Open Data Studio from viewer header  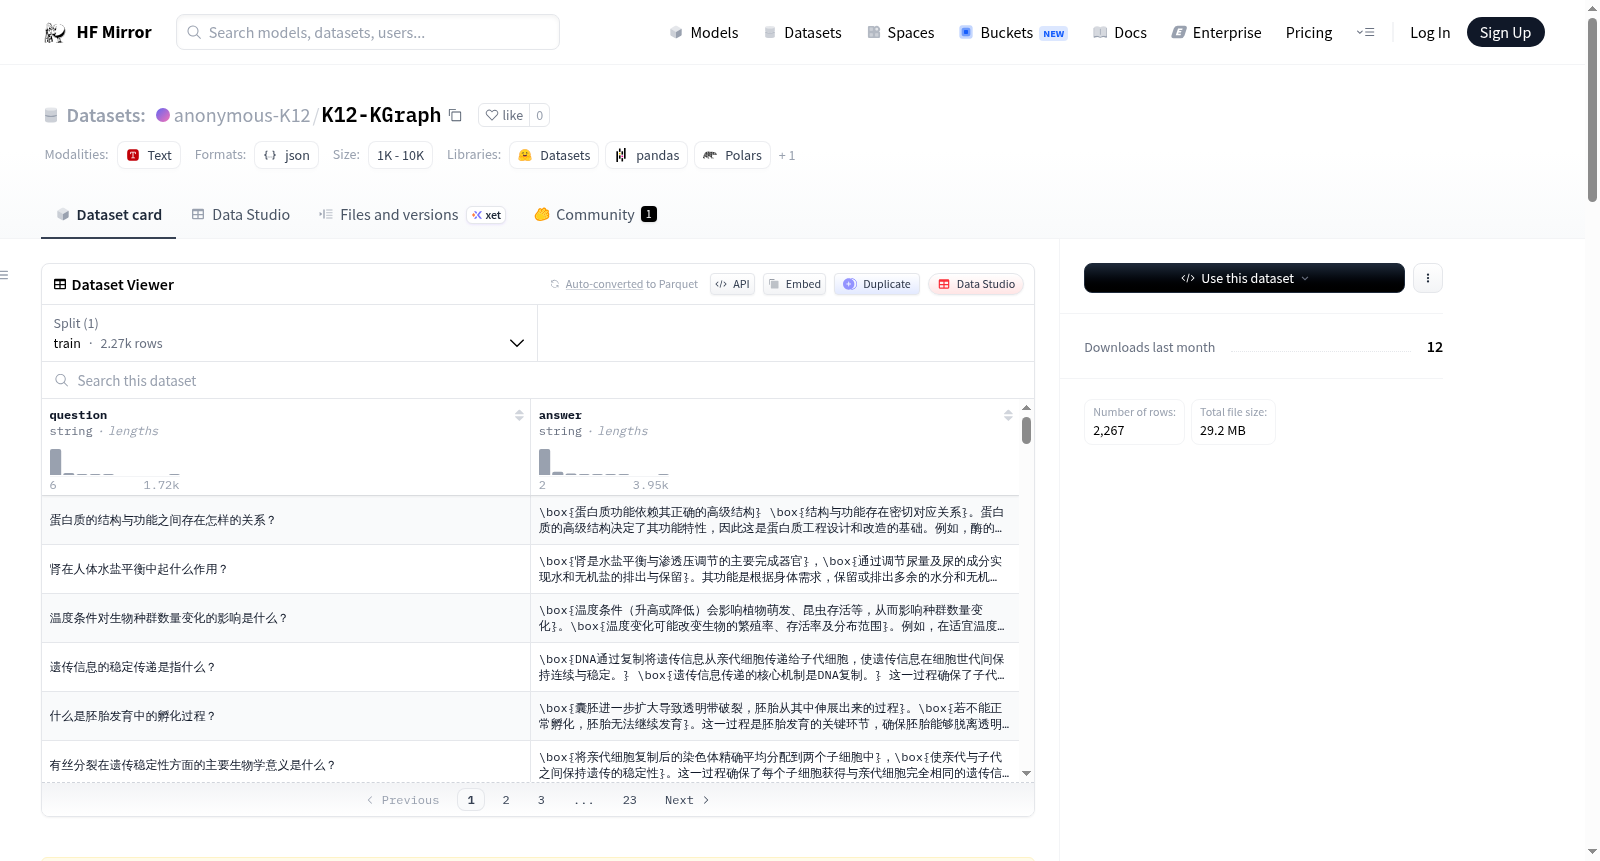[x=976, y=284]
